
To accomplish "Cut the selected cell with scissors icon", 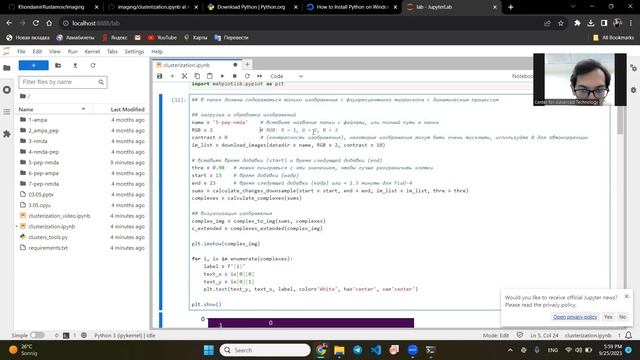I will [184, 76].
